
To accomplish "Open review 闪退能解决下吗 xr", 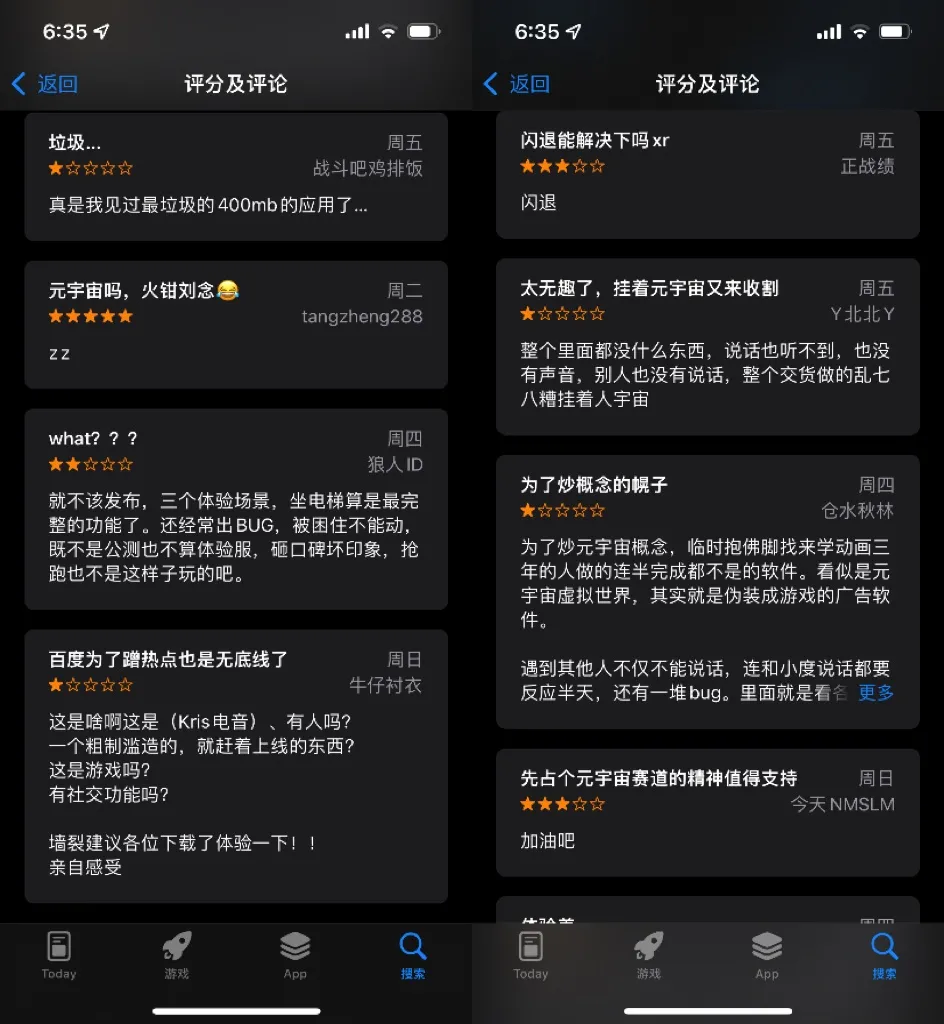I will [708, 174].
